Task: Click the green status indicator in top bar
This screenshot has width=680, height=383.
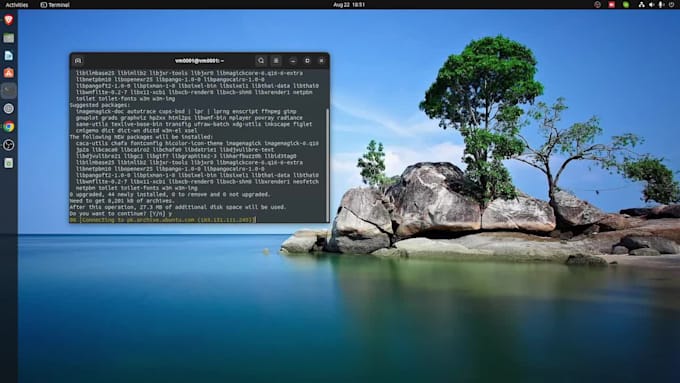Action: coord(626,5)
